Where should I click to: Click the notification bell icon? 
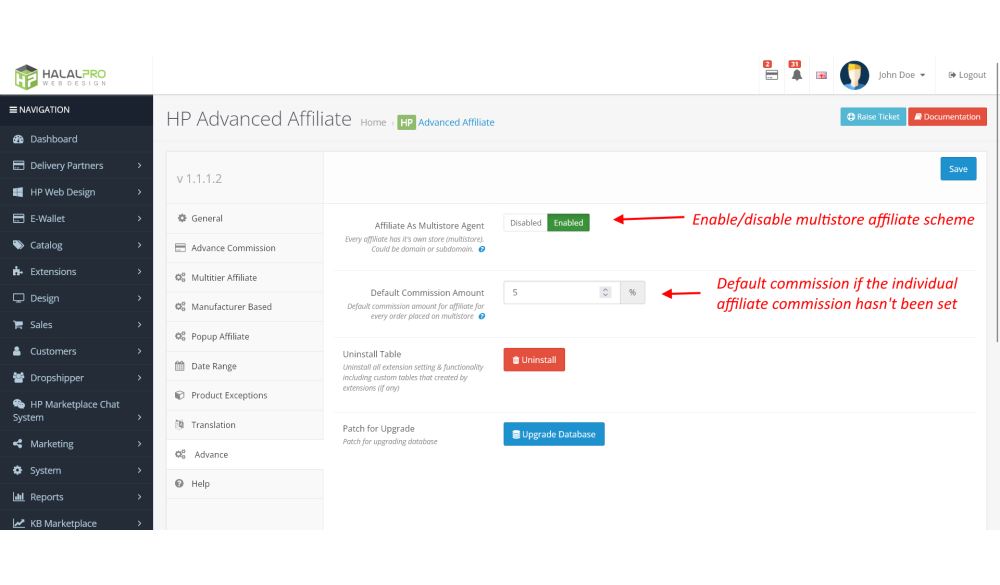pyautogui.click(x=796, y=75)
